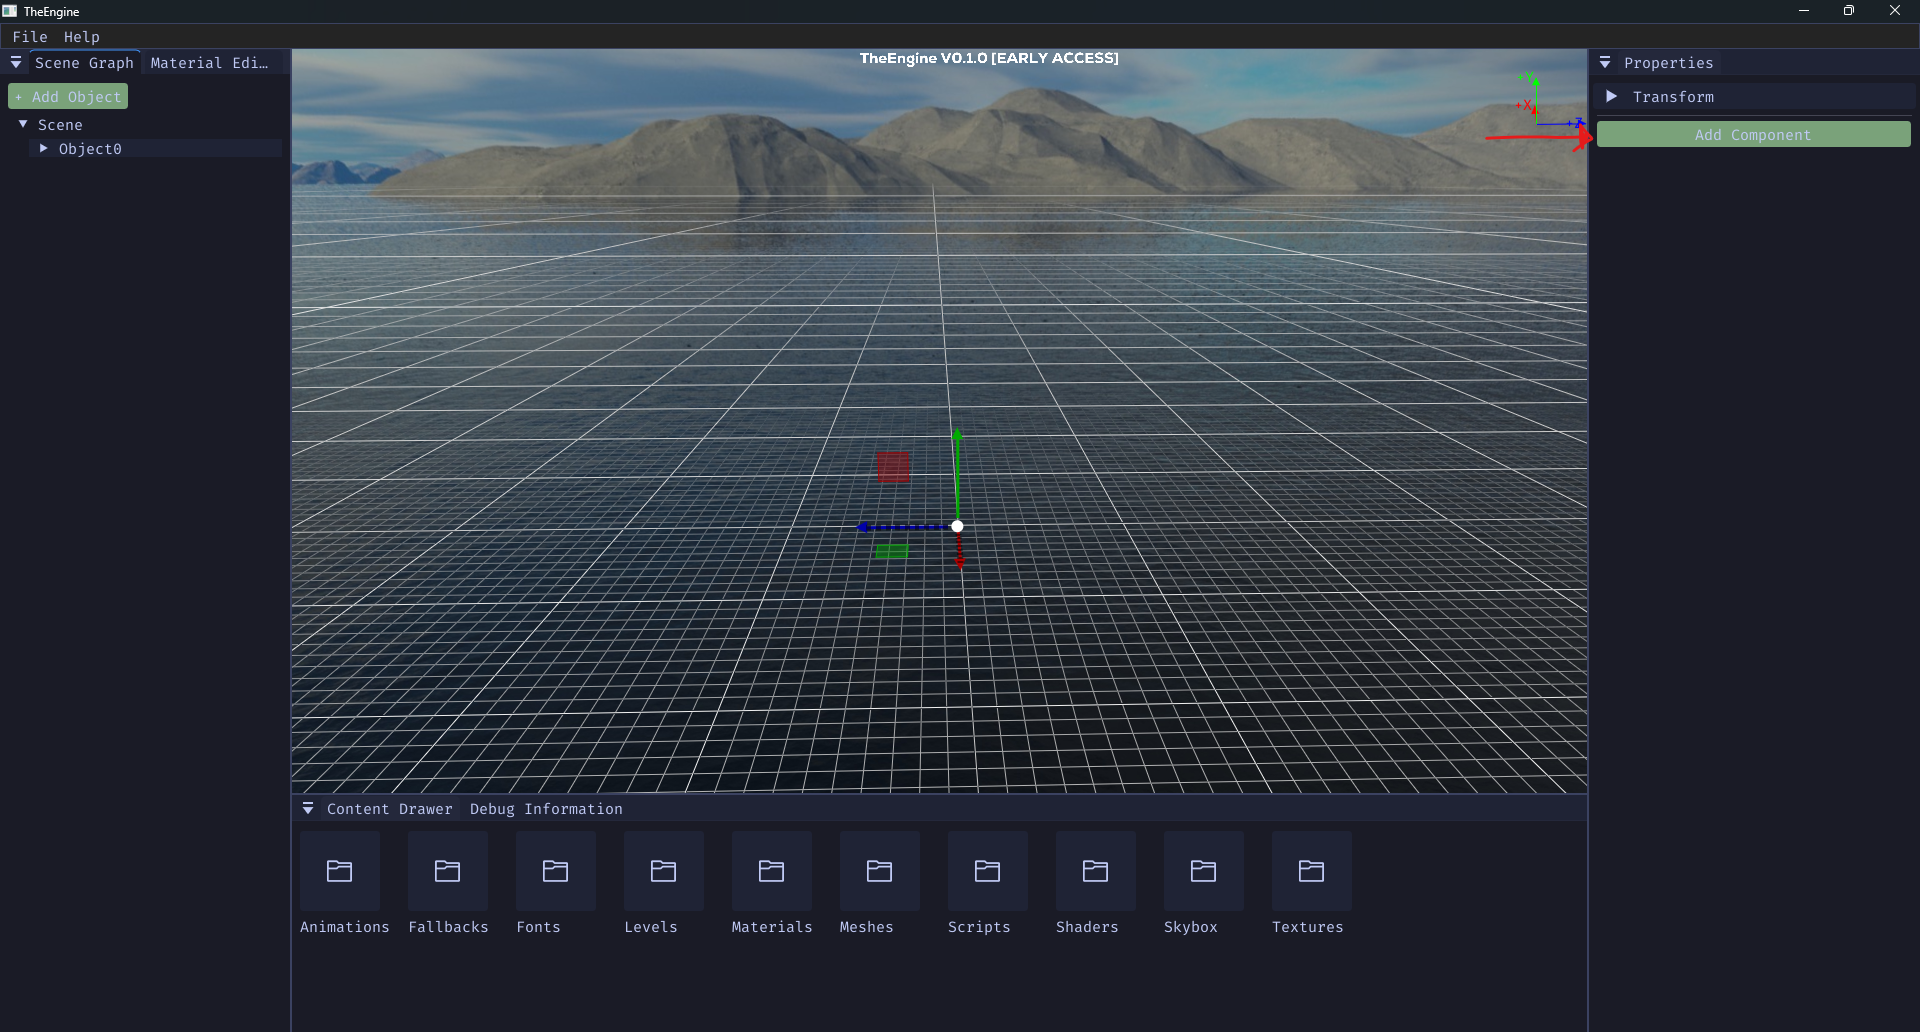Viewport: 1920px width, 1032px height.
Task: Expand the Object0 tree node
Action: coord(43,148)
